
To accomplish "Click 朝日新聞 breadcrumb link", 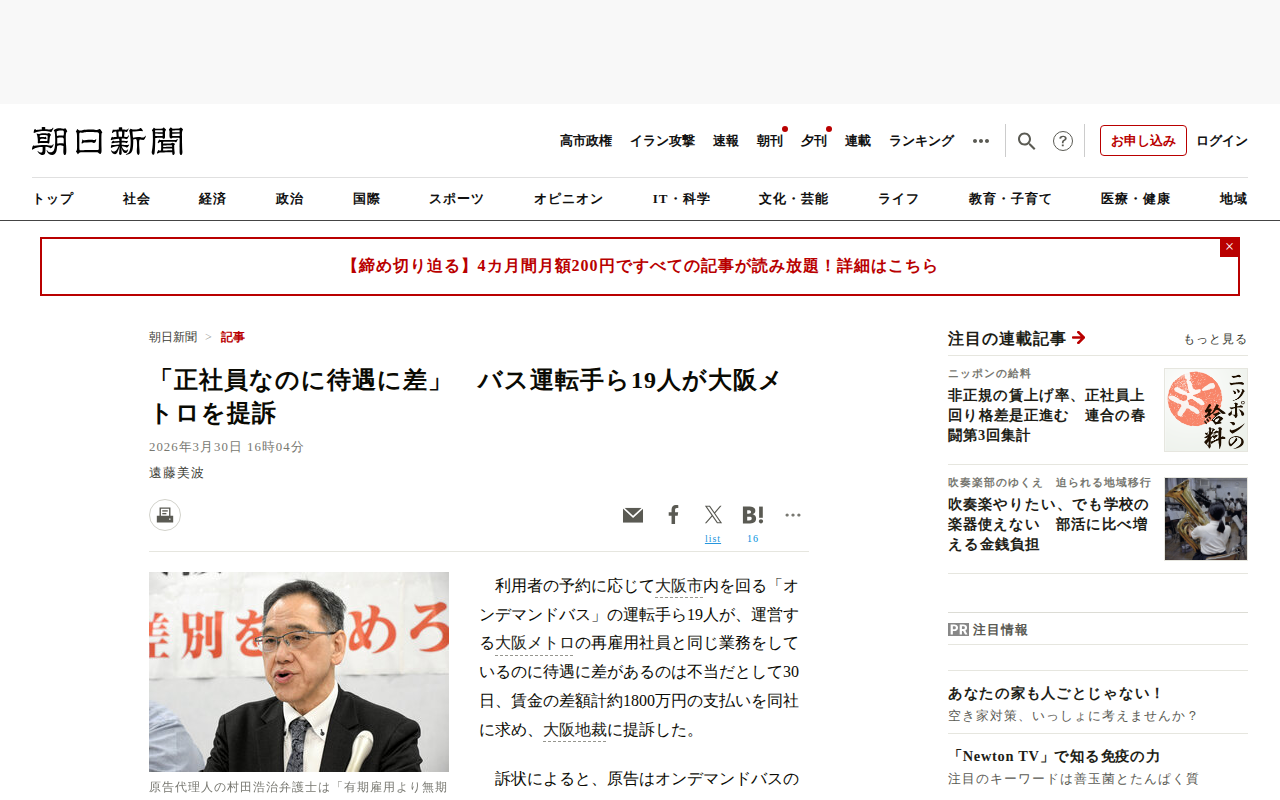I will tap(173, 337).
